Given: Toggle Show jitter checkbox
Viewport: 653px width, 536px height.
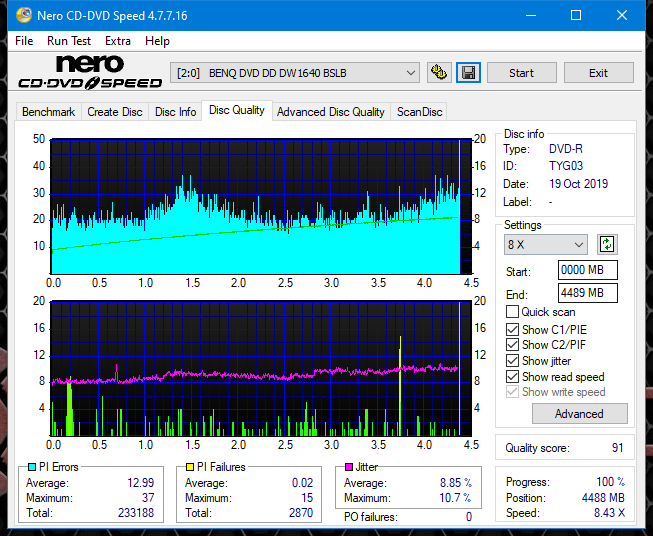Looking at the screenshot, I should pos(512,361).
